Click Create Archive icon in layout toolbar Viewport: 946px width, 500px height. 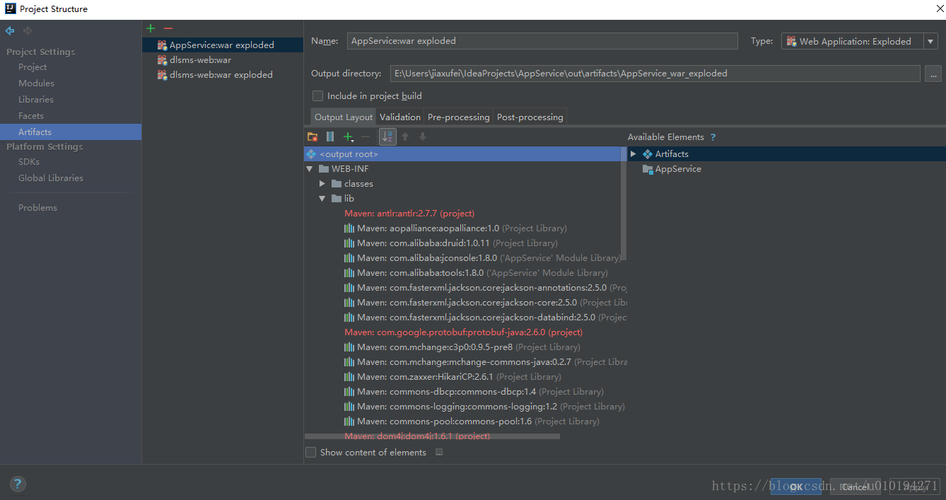pos(330,137)
